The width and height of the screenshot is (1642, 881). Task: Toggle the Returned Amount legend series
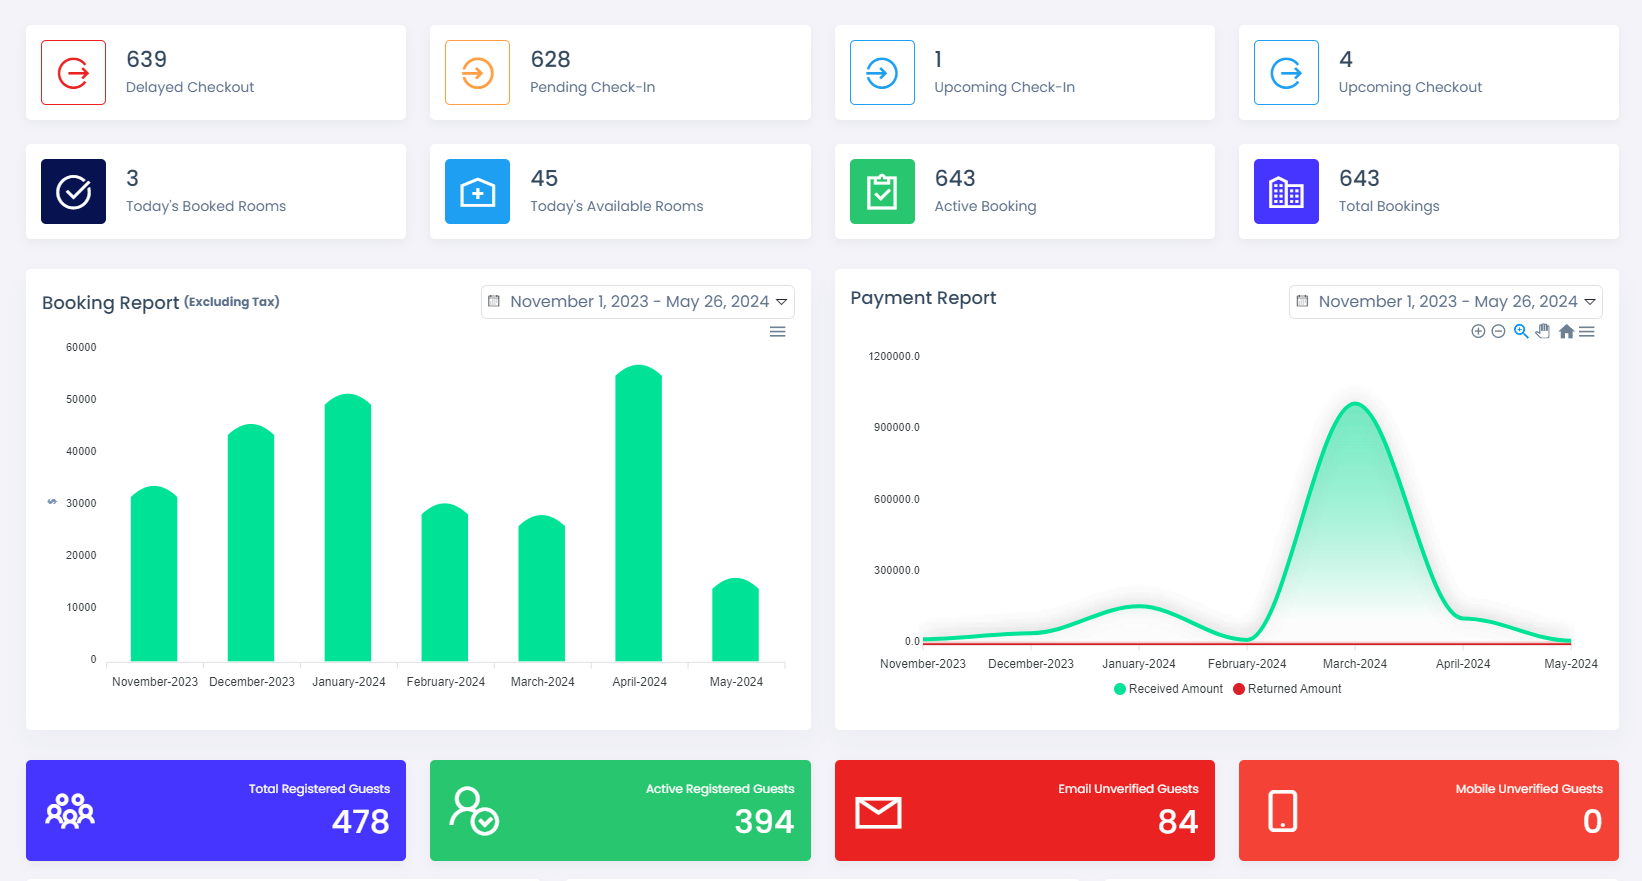(1288, 689)
